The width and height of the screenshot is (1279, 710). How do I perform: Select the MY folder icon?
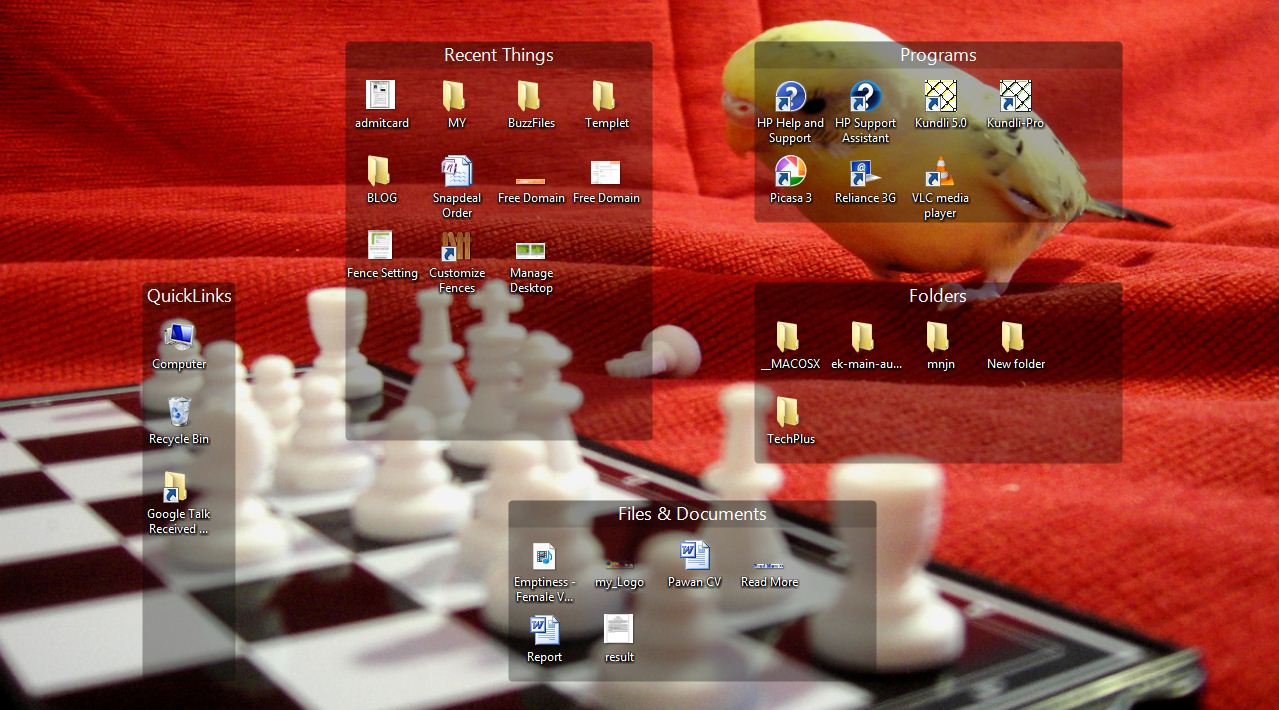[456, 96]
